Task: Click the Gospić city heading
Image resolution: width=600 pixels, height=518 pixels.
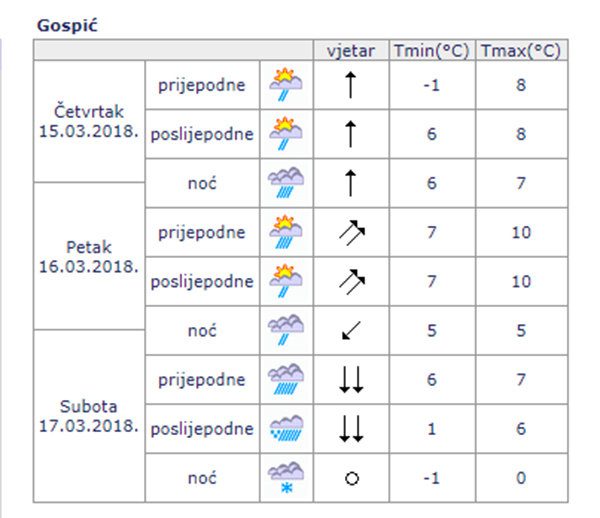Action: (x=63, y=22)
